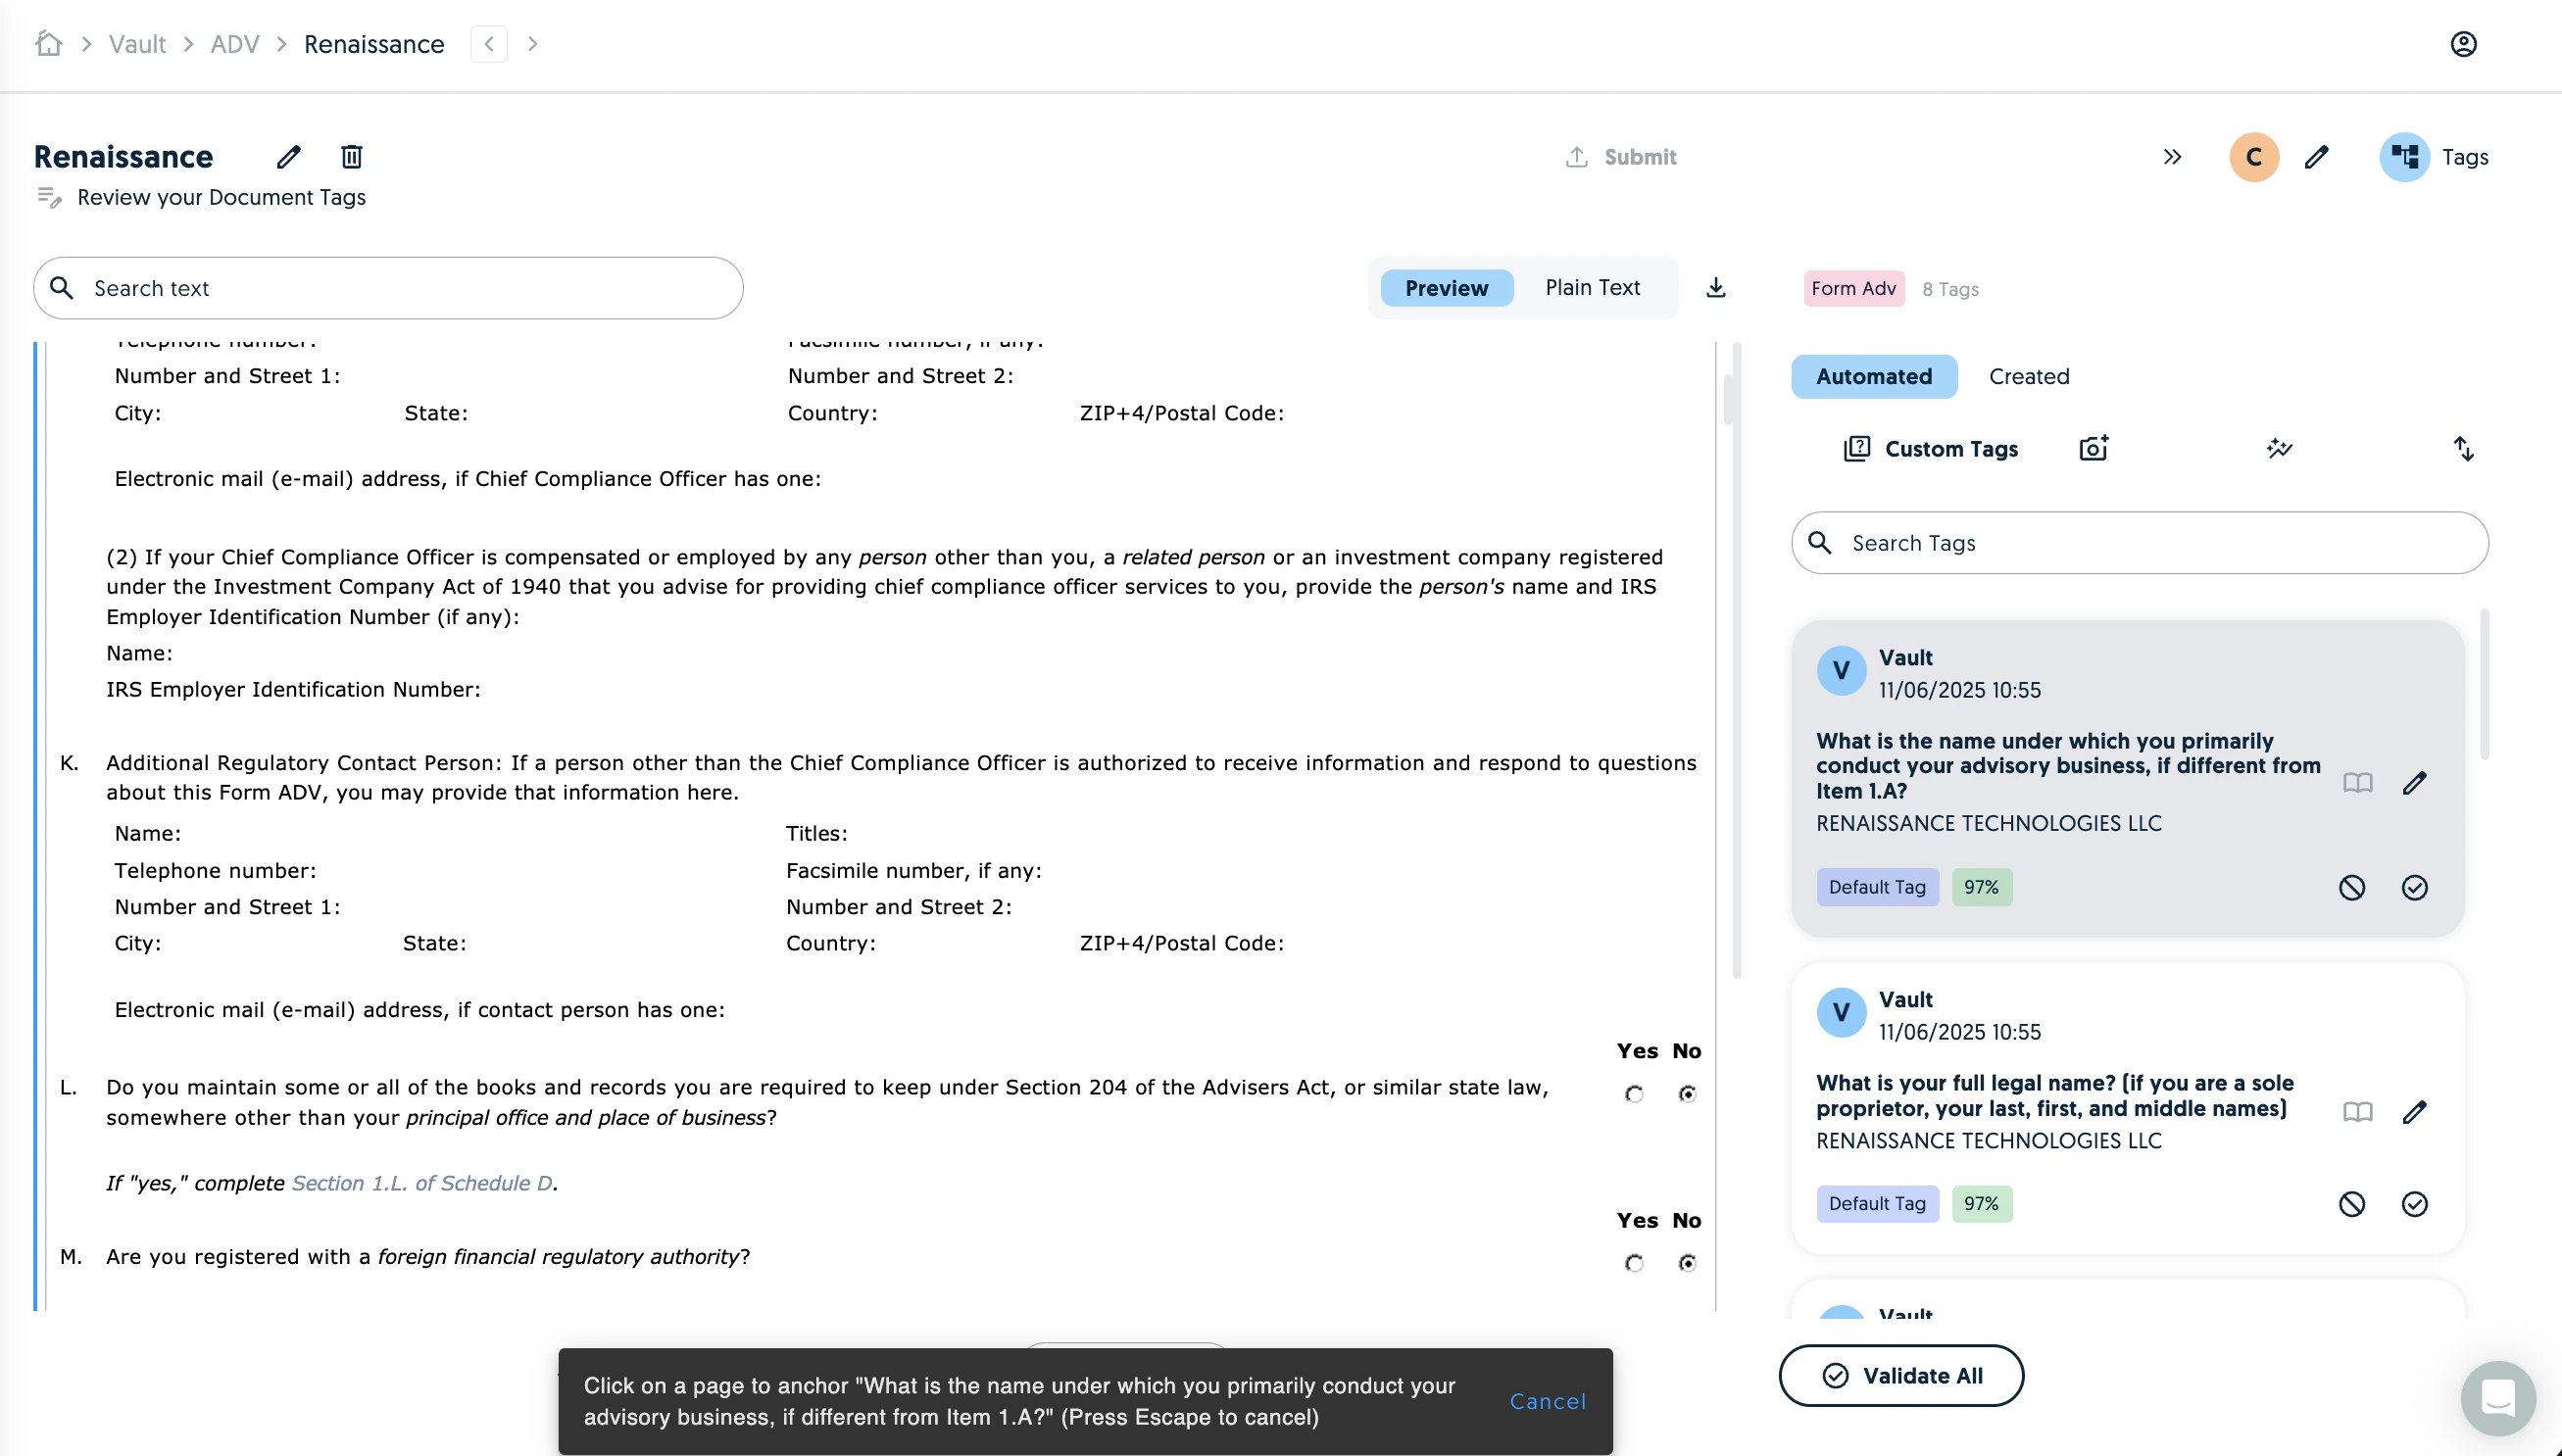Show Created tags tab
The image size is (2562, 1456).
pos(2028,377)
